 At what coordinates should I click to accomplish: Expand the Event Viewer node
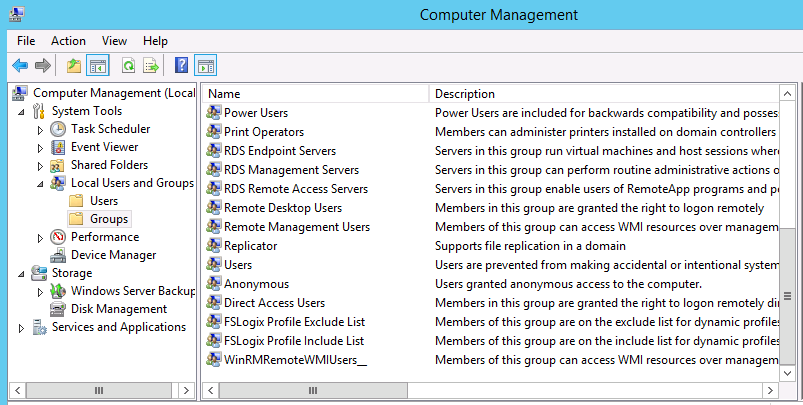[40, 148]
